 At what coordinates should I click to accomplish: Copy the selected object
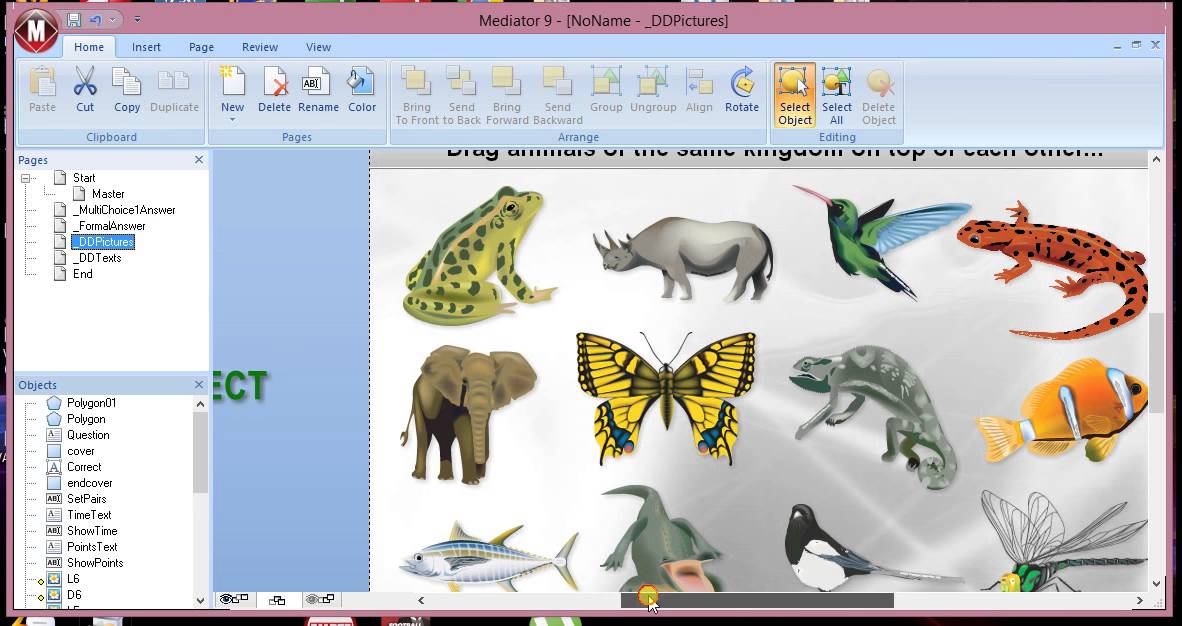127,90
